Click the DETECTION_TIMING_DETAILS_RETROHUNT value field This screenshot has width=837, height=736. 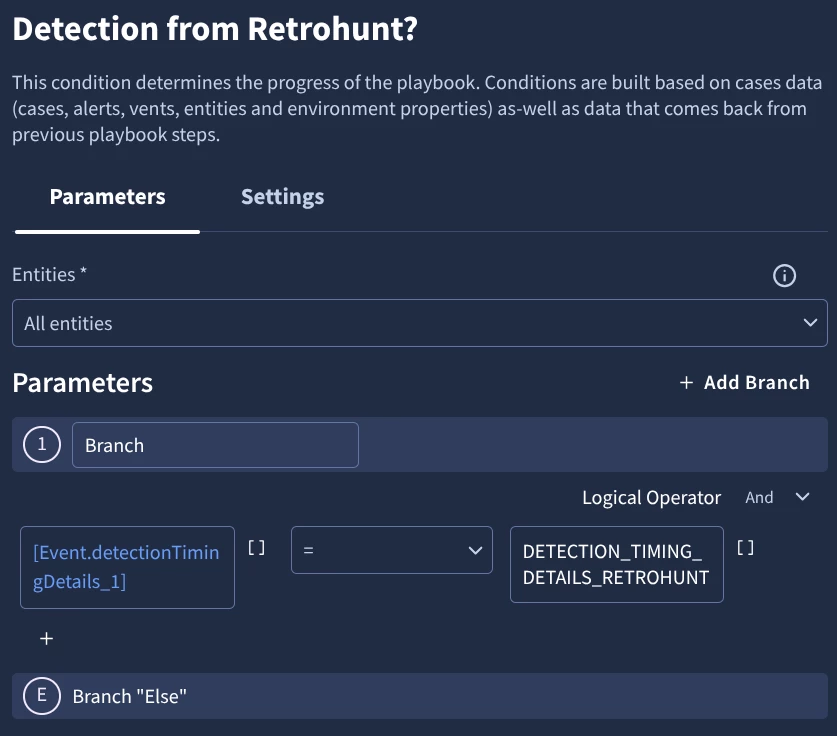(616, 565)
